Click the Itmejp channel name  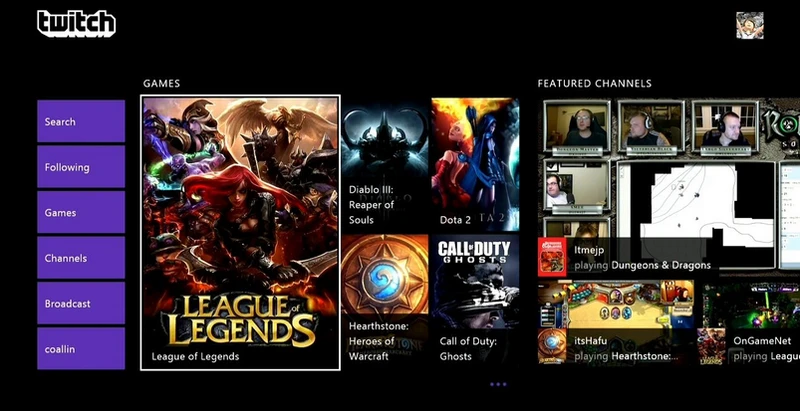coord(589,251)
